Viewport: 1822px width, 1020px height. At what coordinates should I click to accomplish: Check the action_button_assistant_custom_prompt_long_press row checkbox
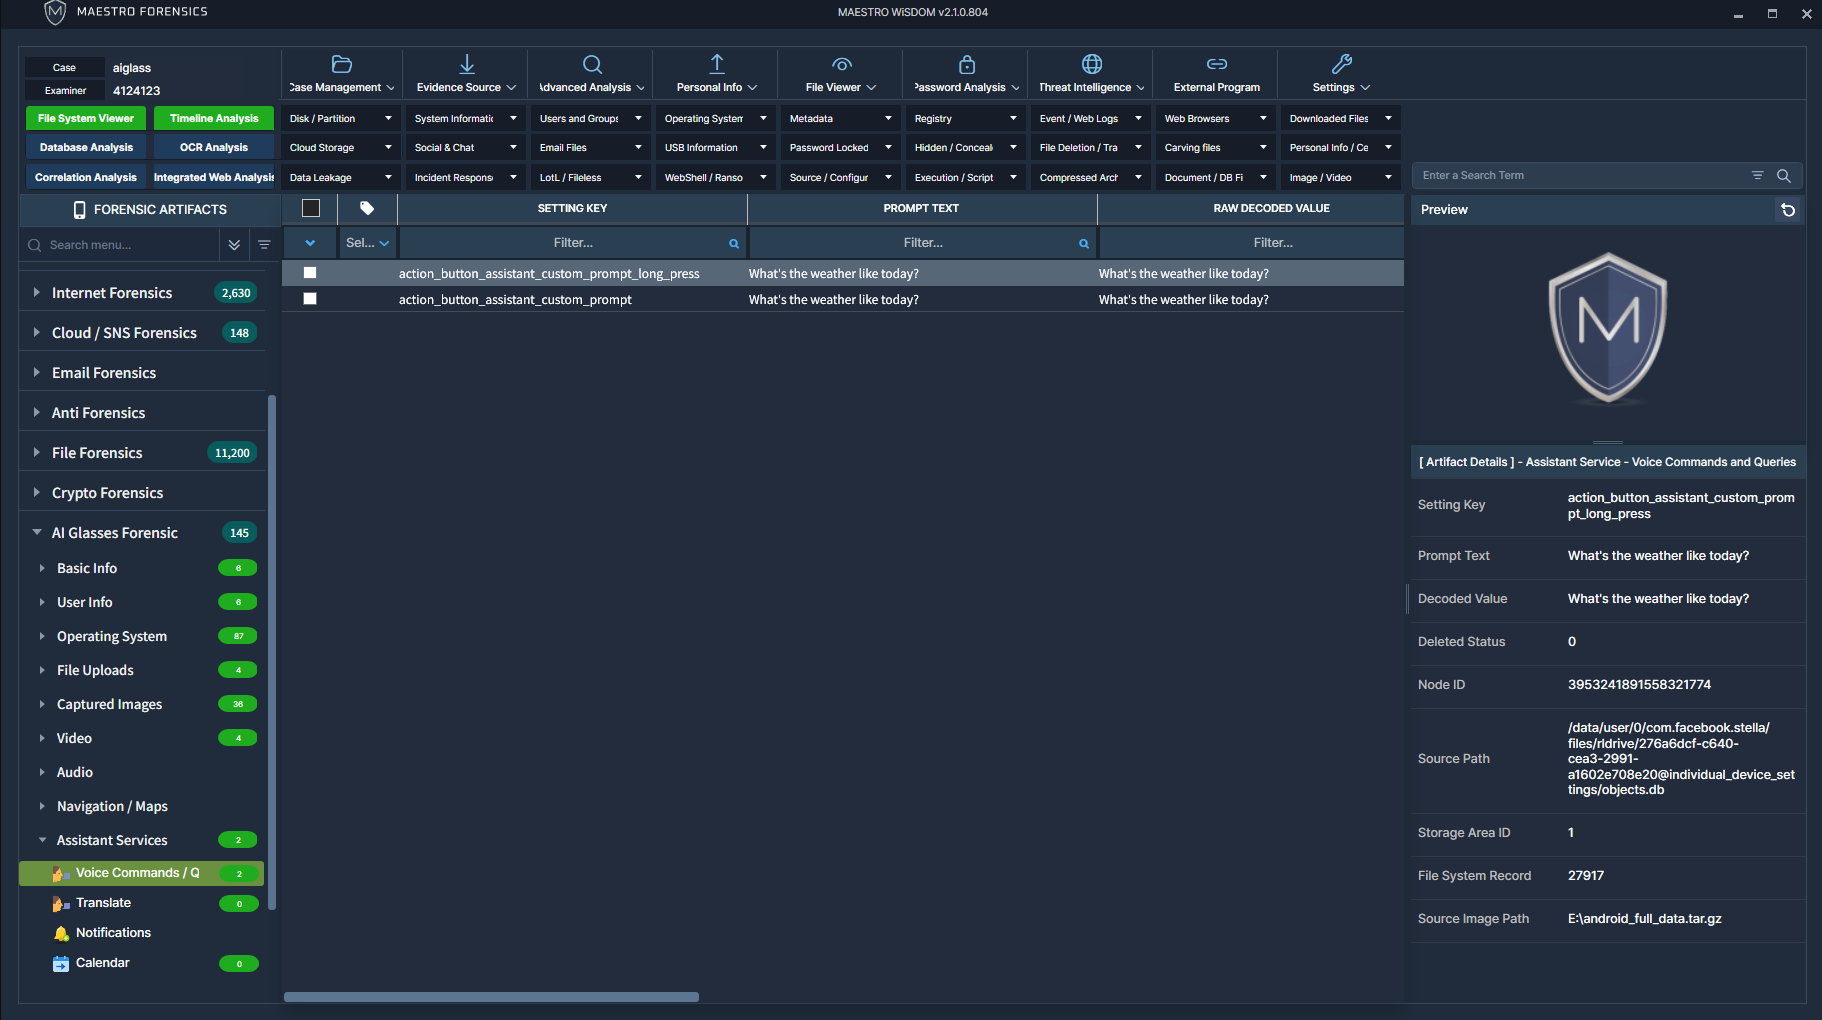pyautogui.click(x=310, y=273)
